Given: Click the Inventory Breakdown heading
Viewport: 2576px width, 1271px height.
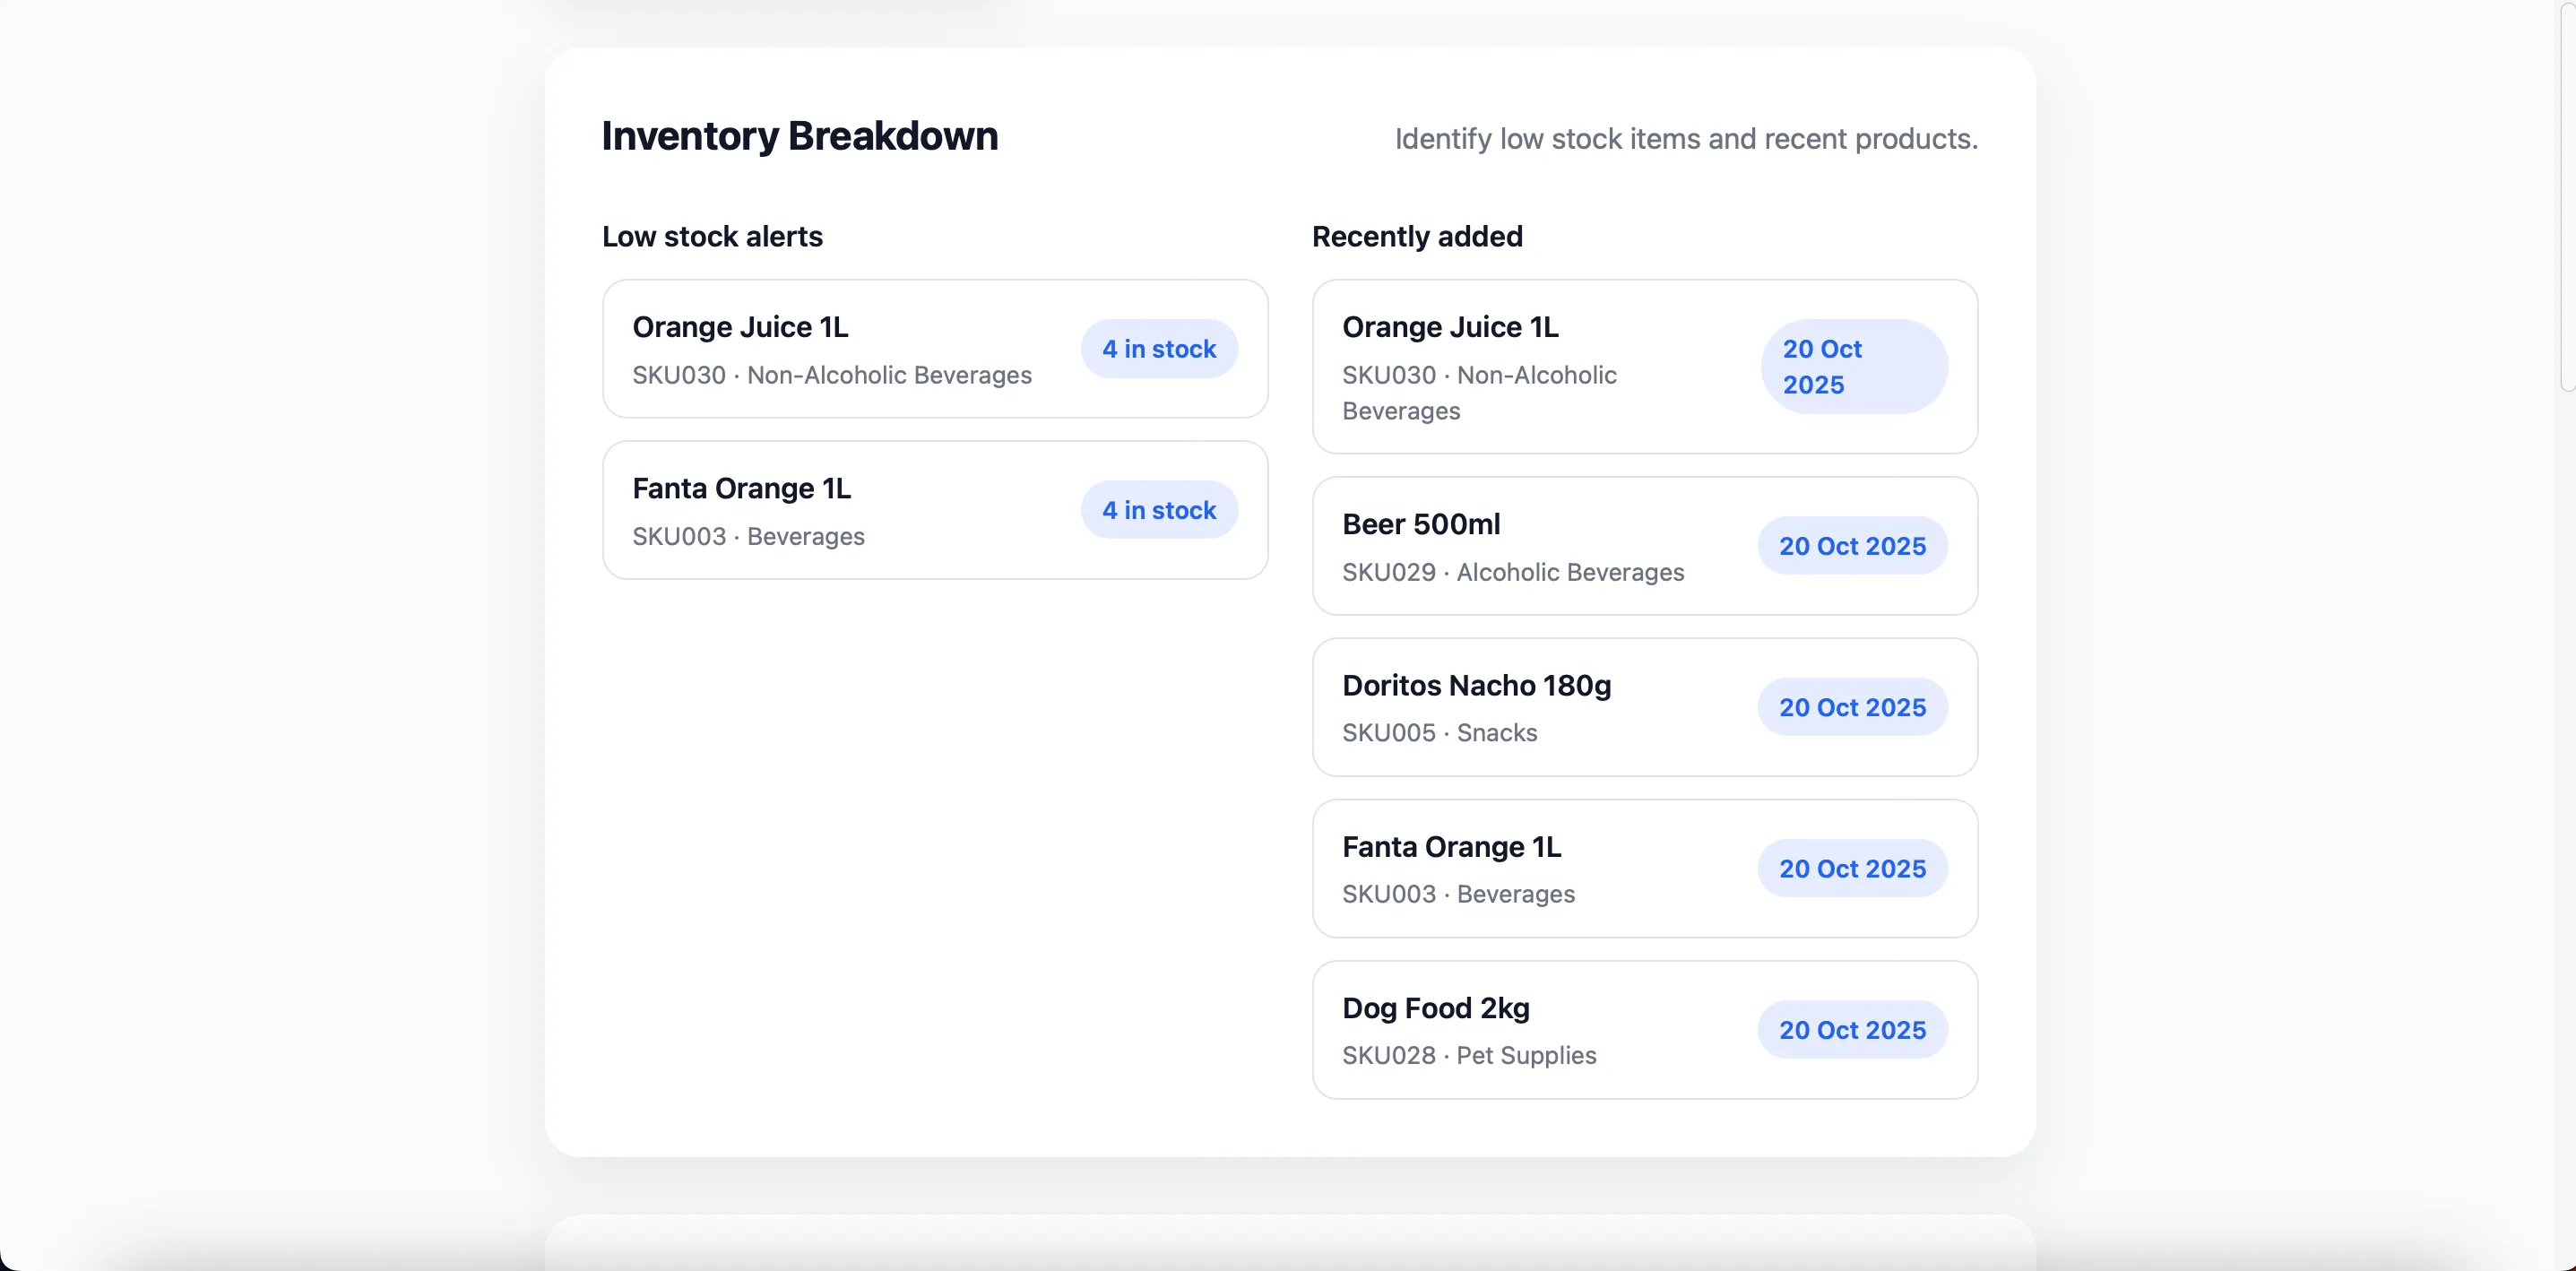Looking at the screenshot, I should click(x=799, y=136).
